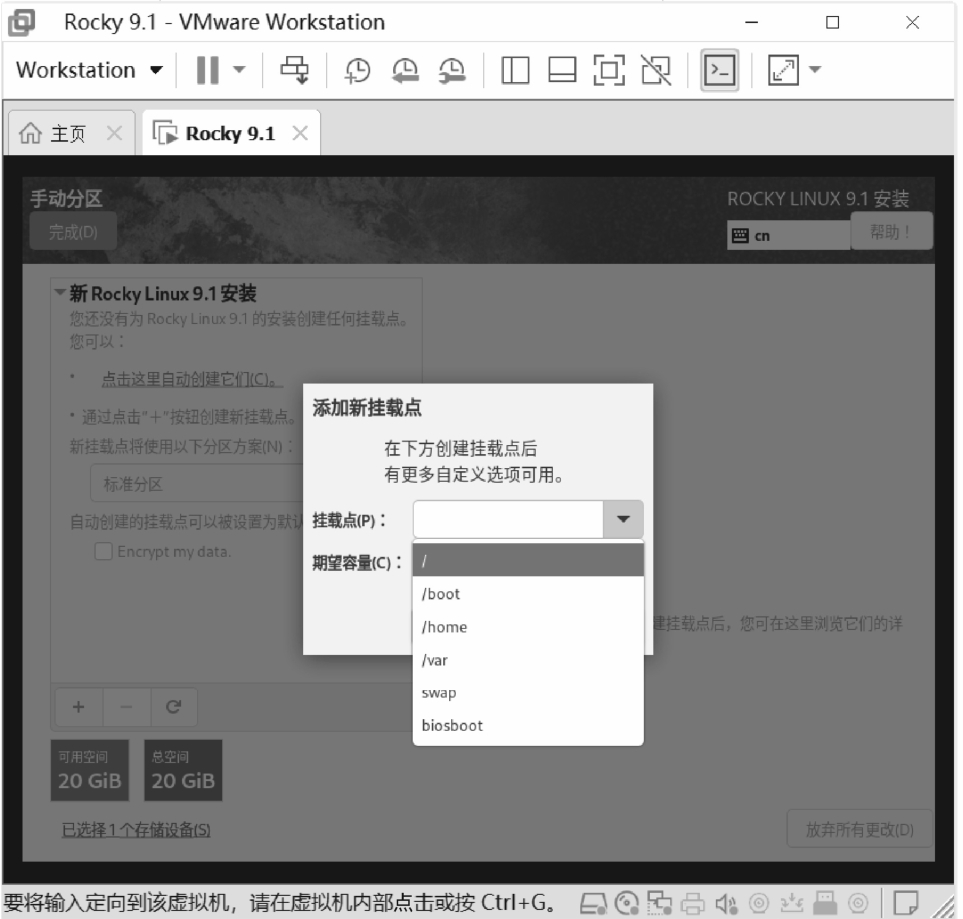Open the Workstation dropdown menu

click(x=89, y=70)
